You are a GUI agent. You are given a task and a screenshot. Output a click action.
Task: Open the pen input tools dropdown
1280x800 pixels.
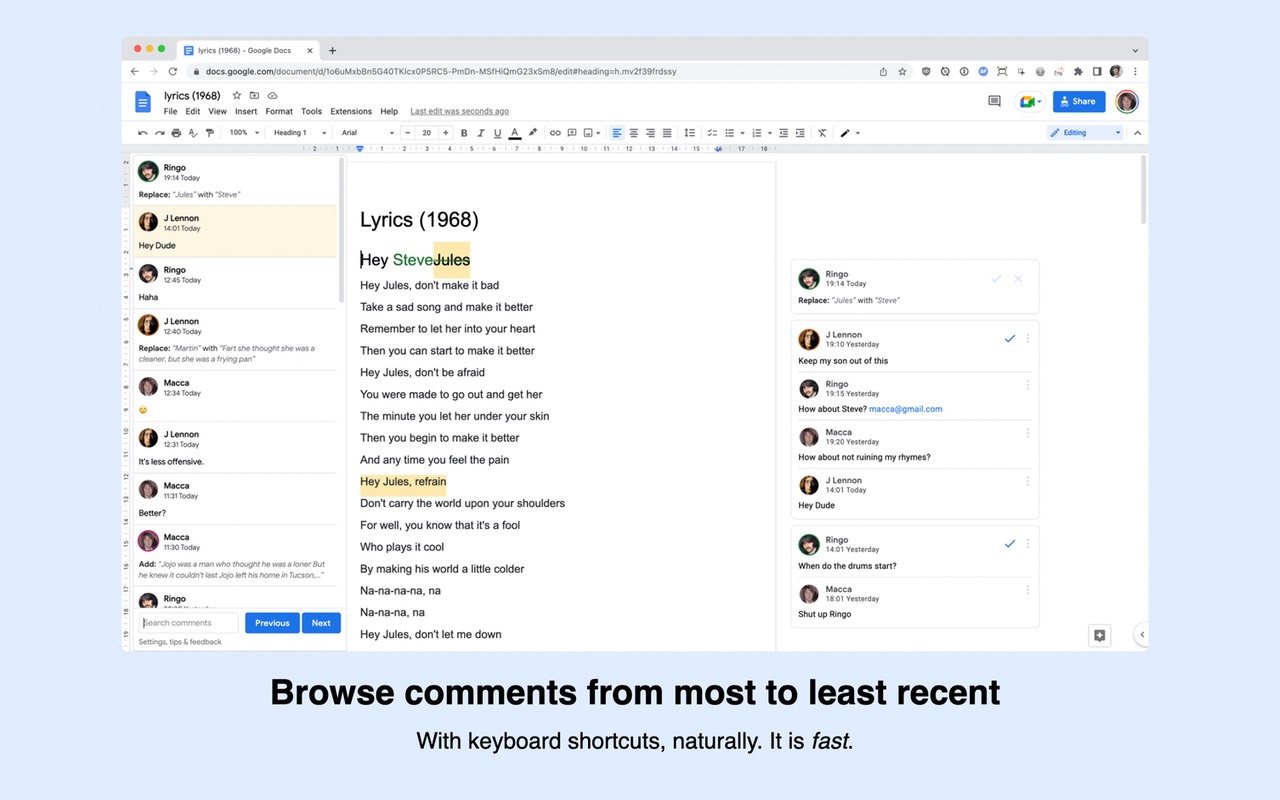pos(850,133)
